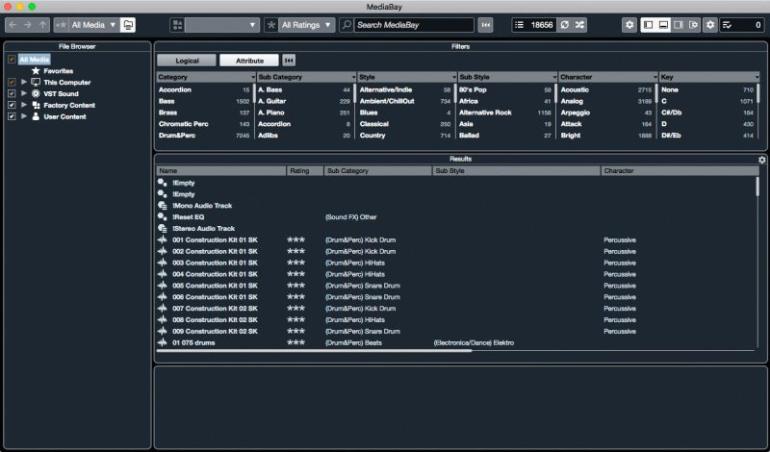This screenshot has height=452, width=770.
Task: Go back with the left arrow button
Action: tap(13, 25)
